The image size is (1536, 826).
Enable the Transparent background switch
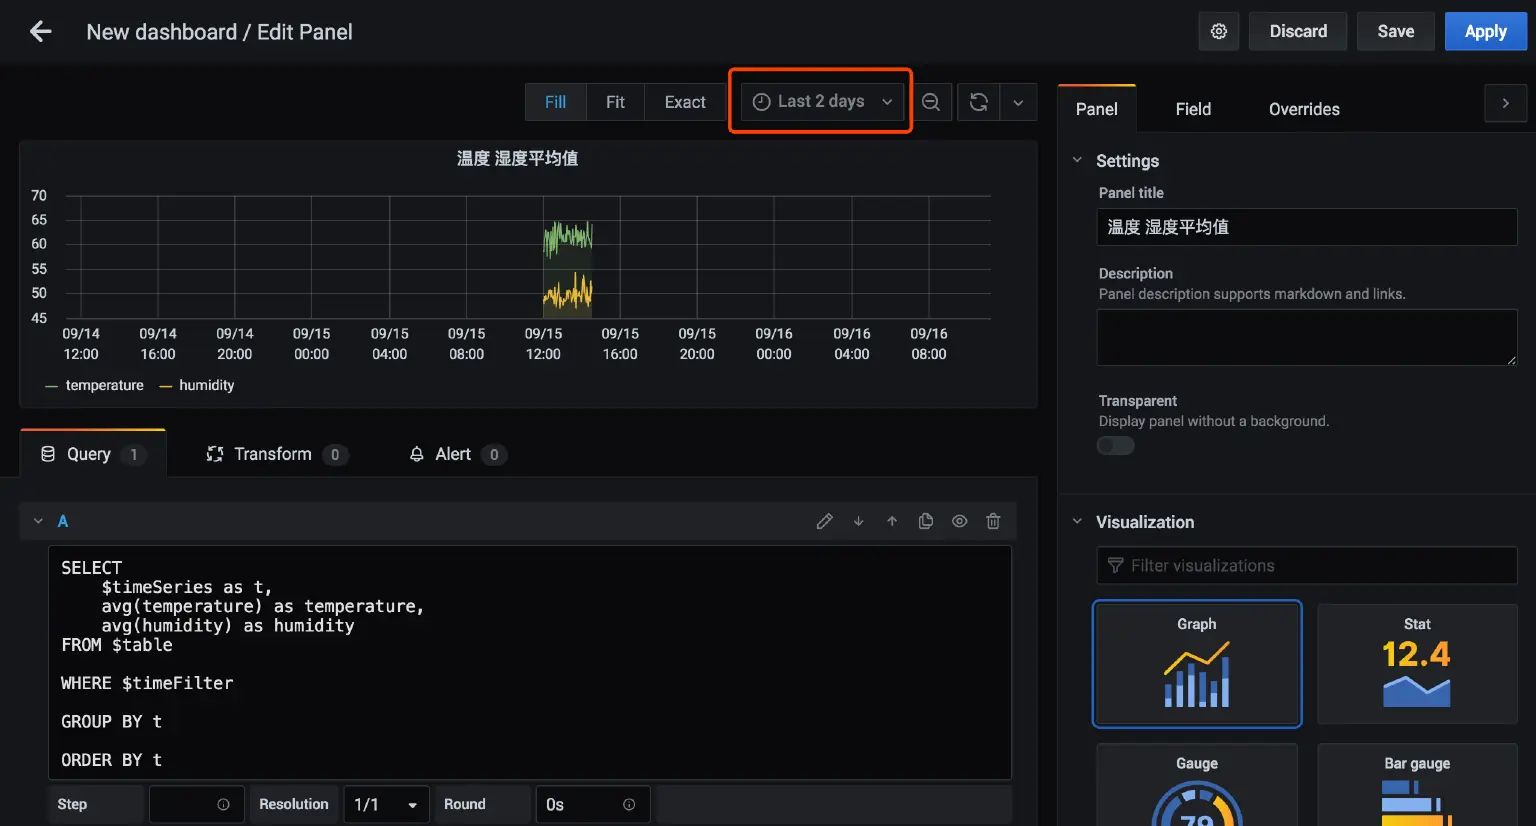coord(1115,446)
